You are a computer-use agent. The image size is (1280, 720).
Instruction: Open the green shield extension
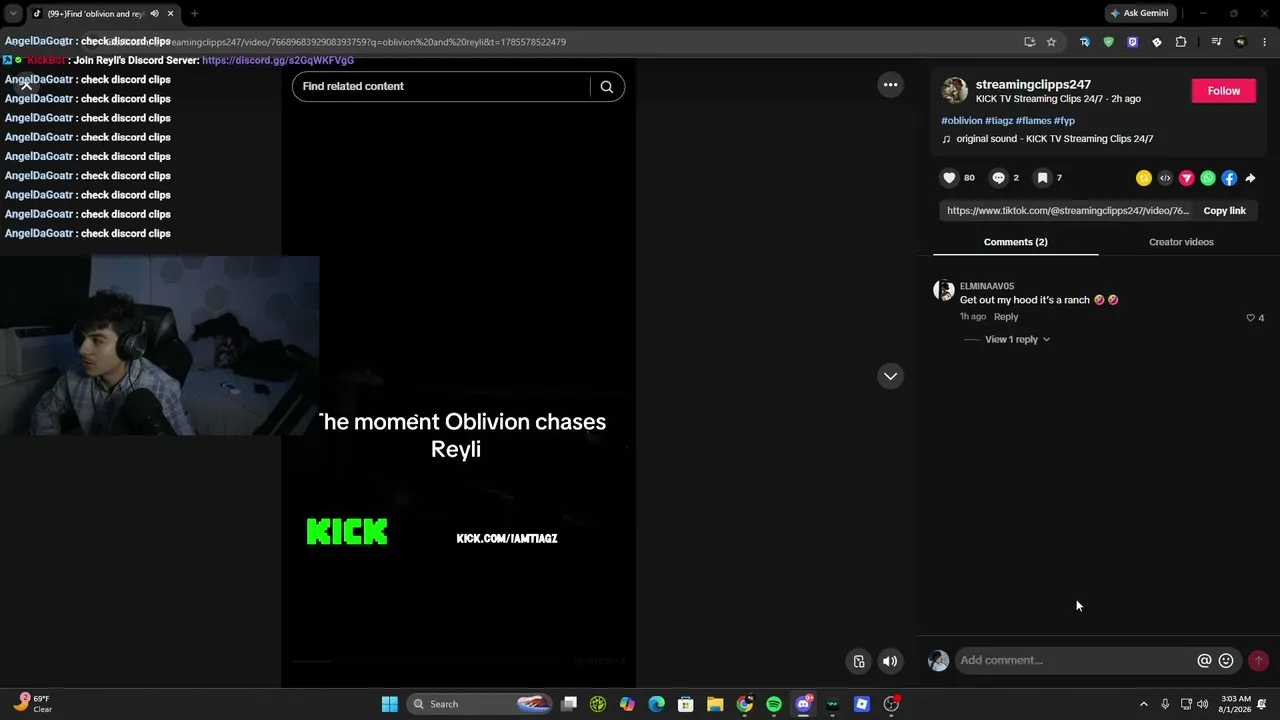tap(1108, 42)
